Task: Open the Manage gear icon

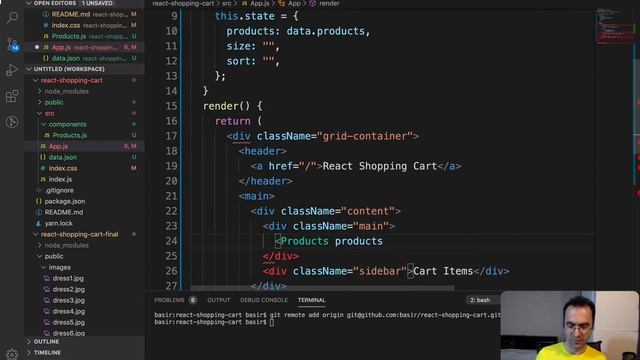Action: tap(12, 354)
